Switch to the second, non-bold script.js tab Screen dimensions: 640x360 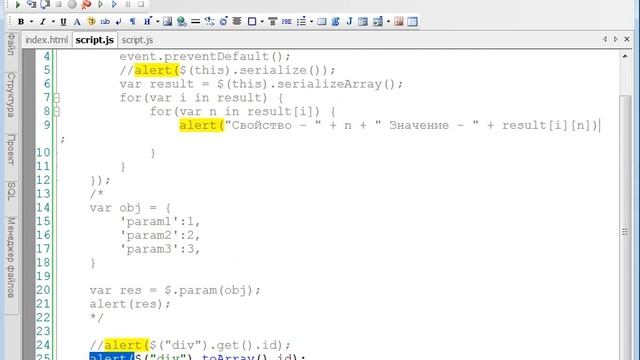click(x=137, y=40)
